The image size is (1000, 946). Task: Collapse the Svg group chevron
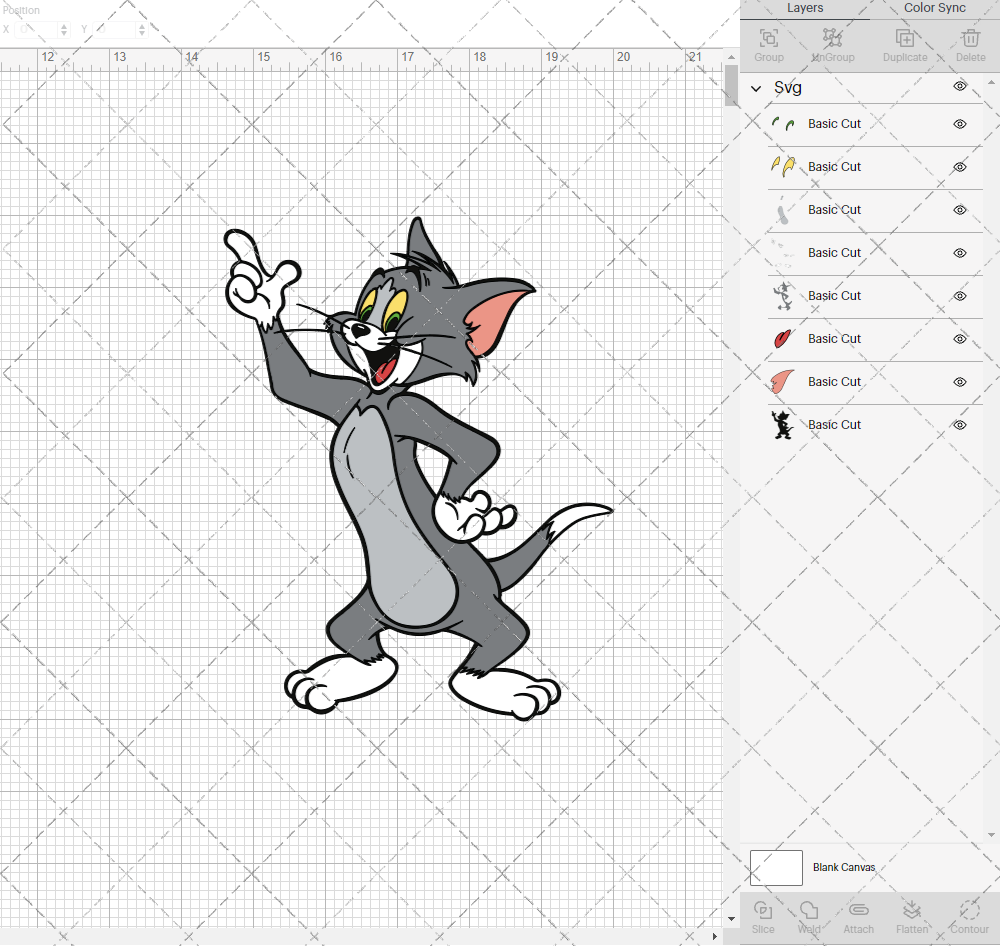coord(756,89)
